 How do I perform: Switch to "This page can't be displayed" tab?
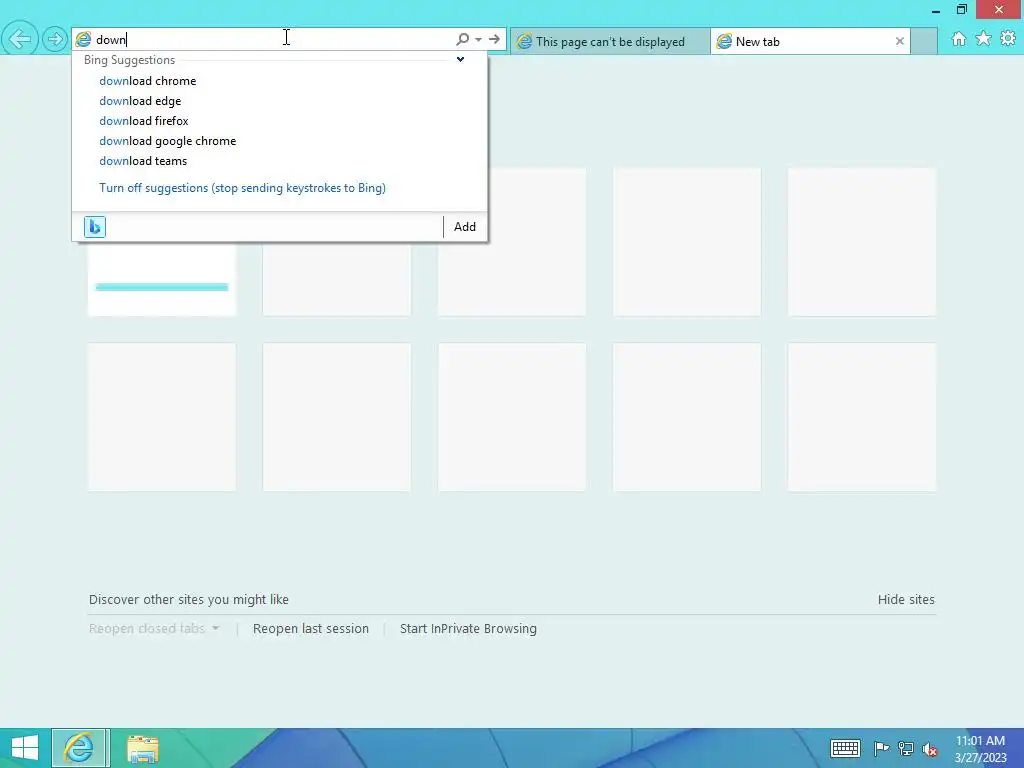pyautogui.click(x=610, y=41)
